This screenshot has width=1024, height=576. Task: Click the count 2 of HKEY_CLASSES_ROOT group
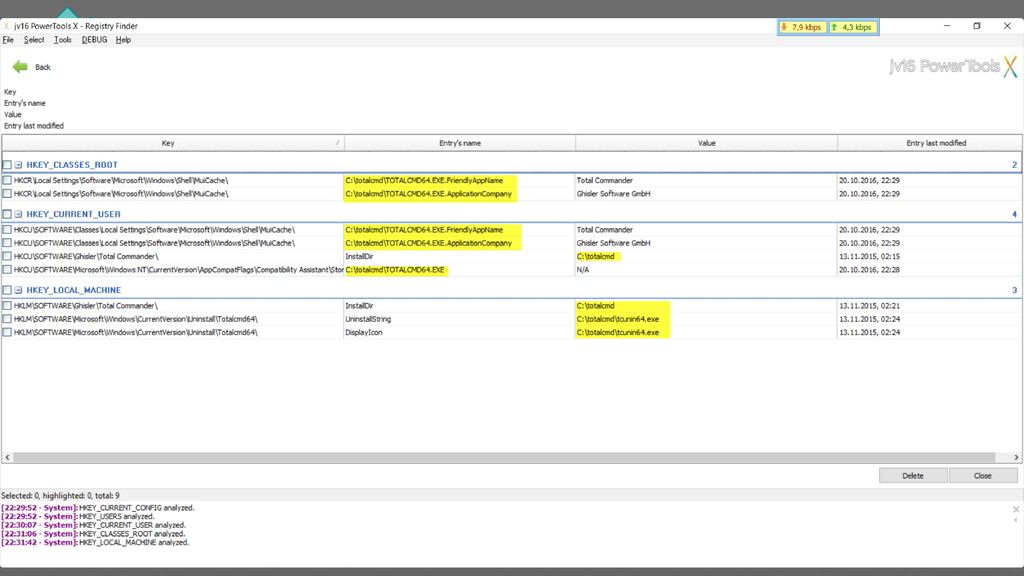tap(1014, 165)
